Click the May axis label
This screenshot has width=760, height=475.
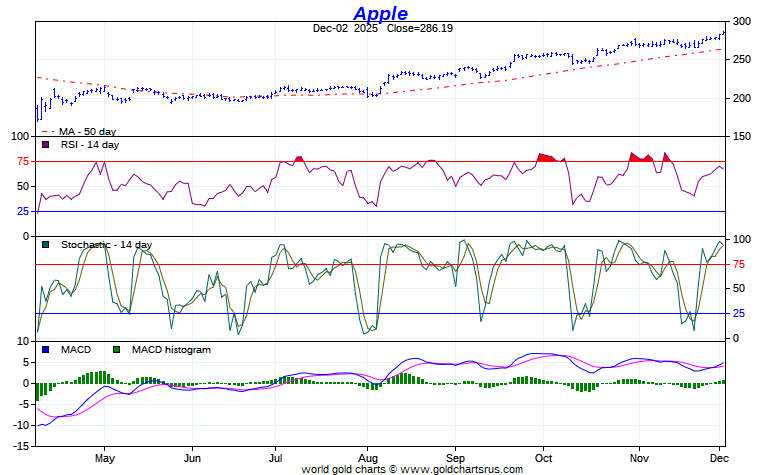tap(105, 458)
